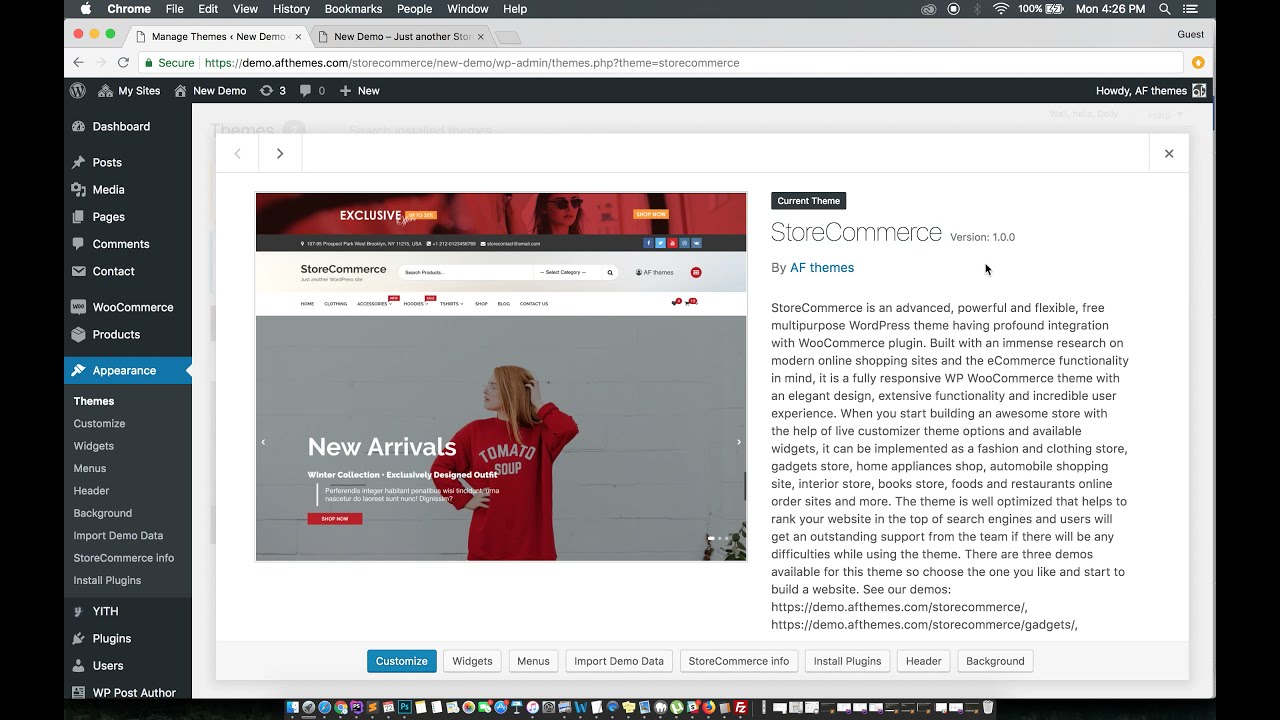Screen dimensions: 1280x720
Task: Open Themes in the Appearance submenu
Action: (x=94, y=401)
